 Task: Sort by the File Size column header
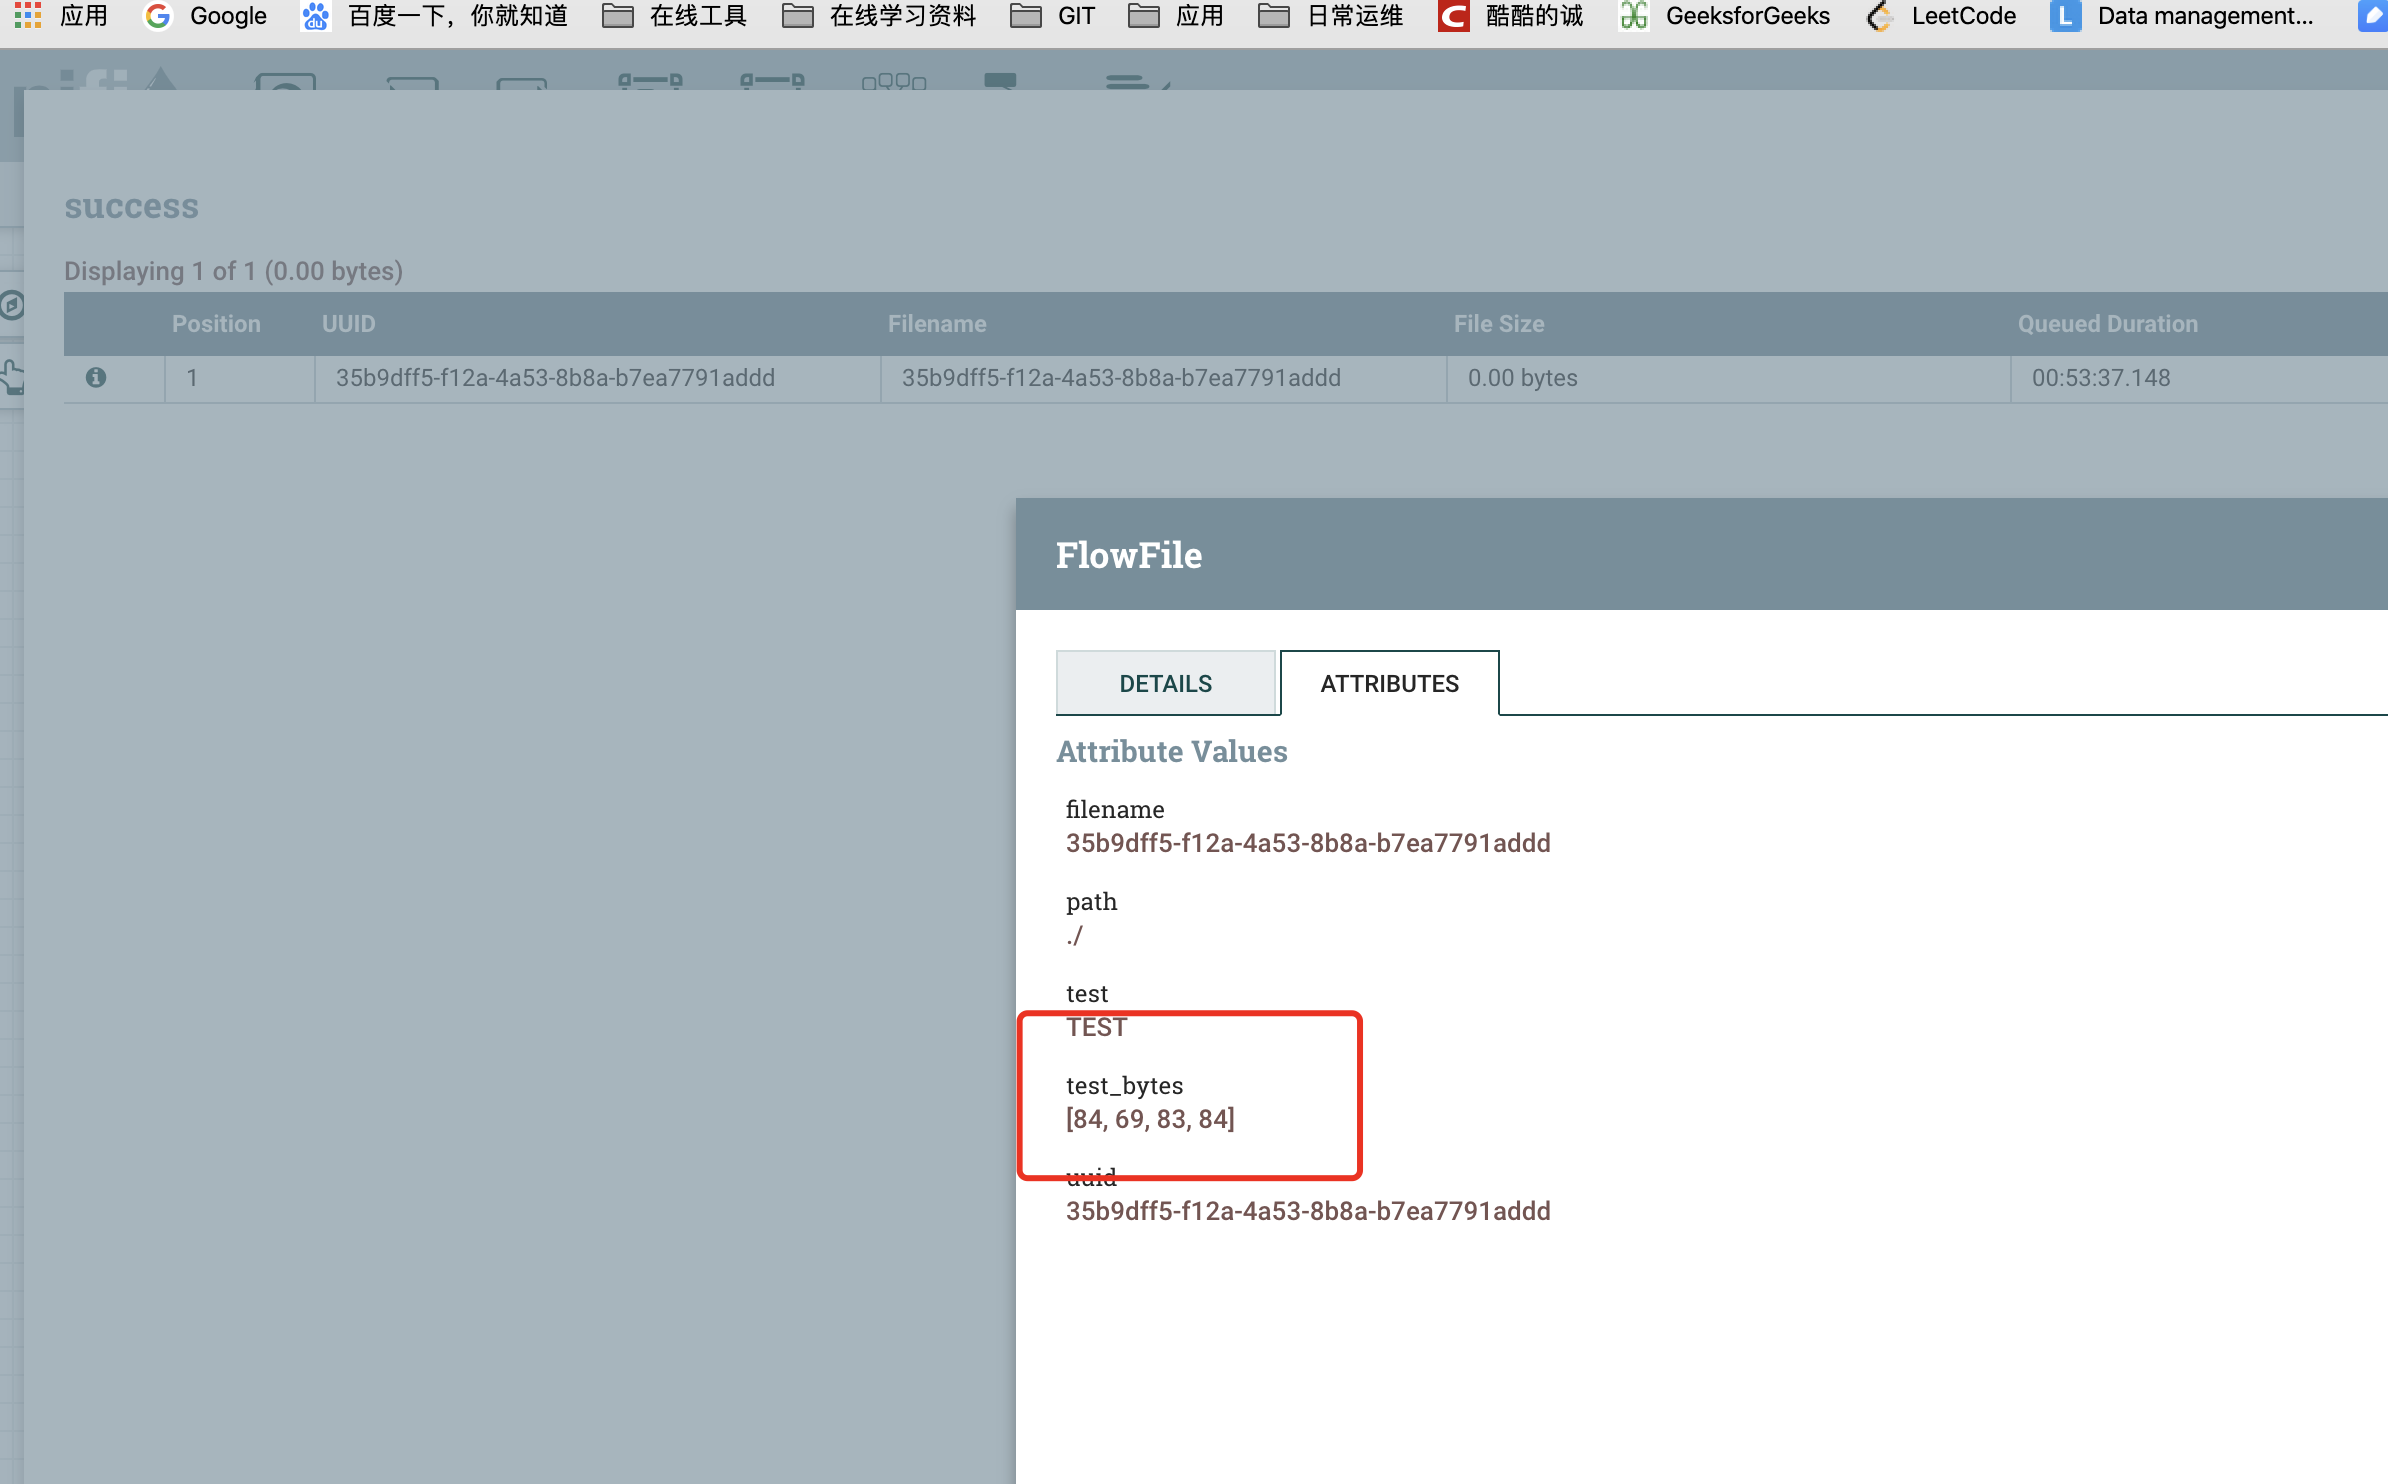pos(1498,324)
